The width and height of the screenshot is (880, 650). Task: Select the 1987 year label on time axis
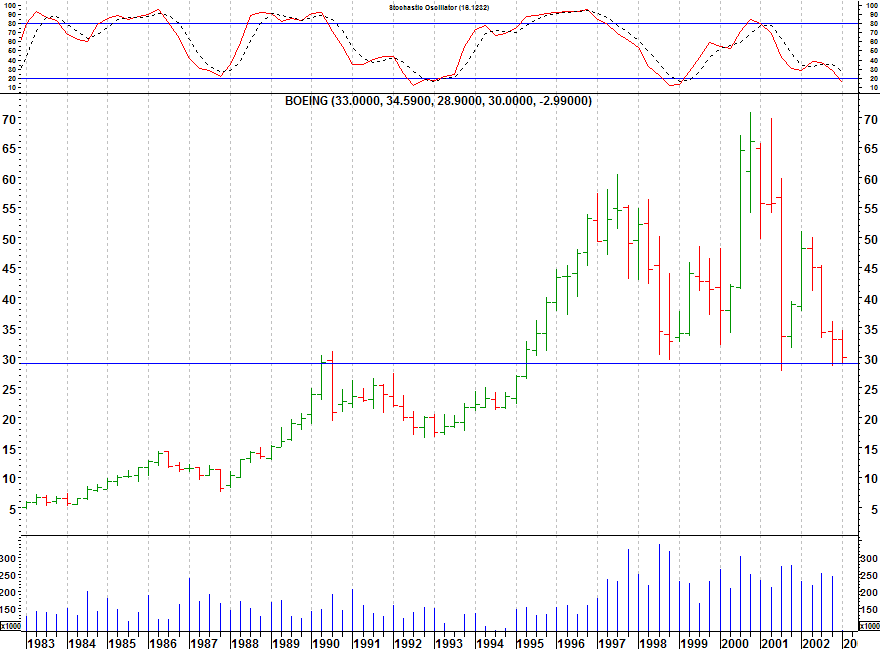(x=204, y=643)
